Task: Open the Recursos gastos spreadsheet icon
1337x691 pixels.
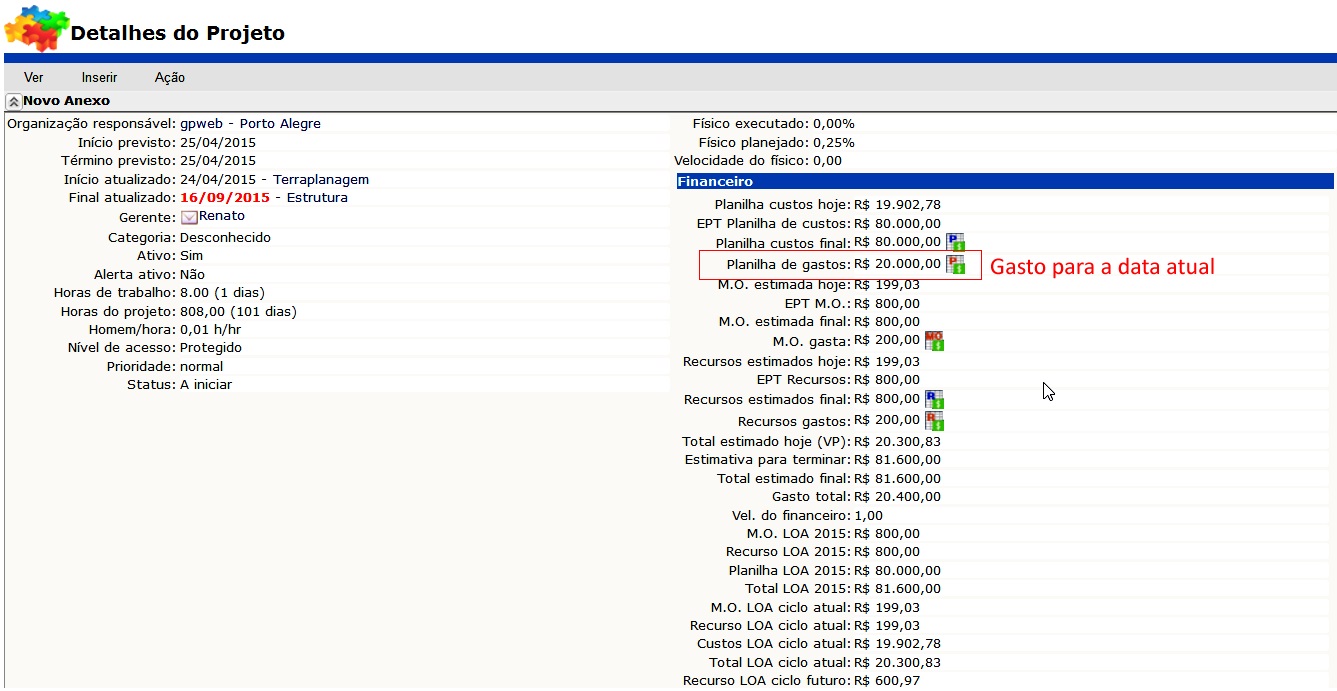Action: [934, 421]
